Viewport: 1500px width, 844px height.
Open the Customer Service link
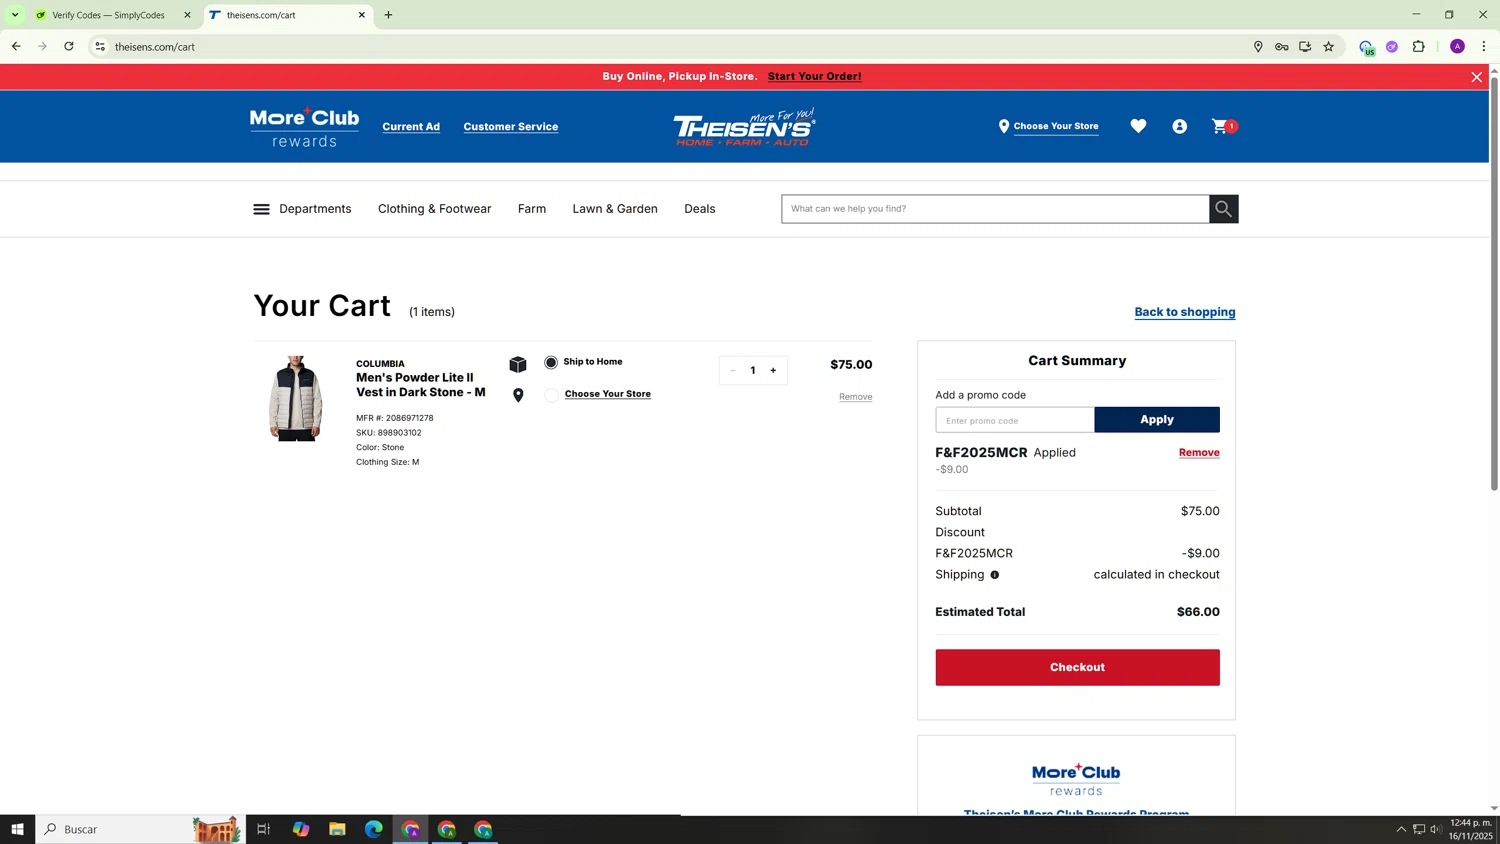tap(511, 127)
